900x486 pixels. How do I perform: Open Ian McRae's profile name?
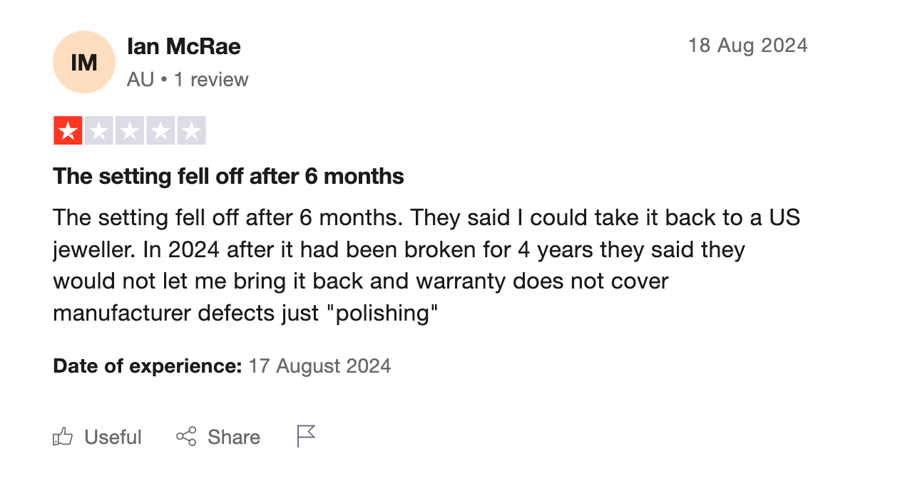pos(184,46)
